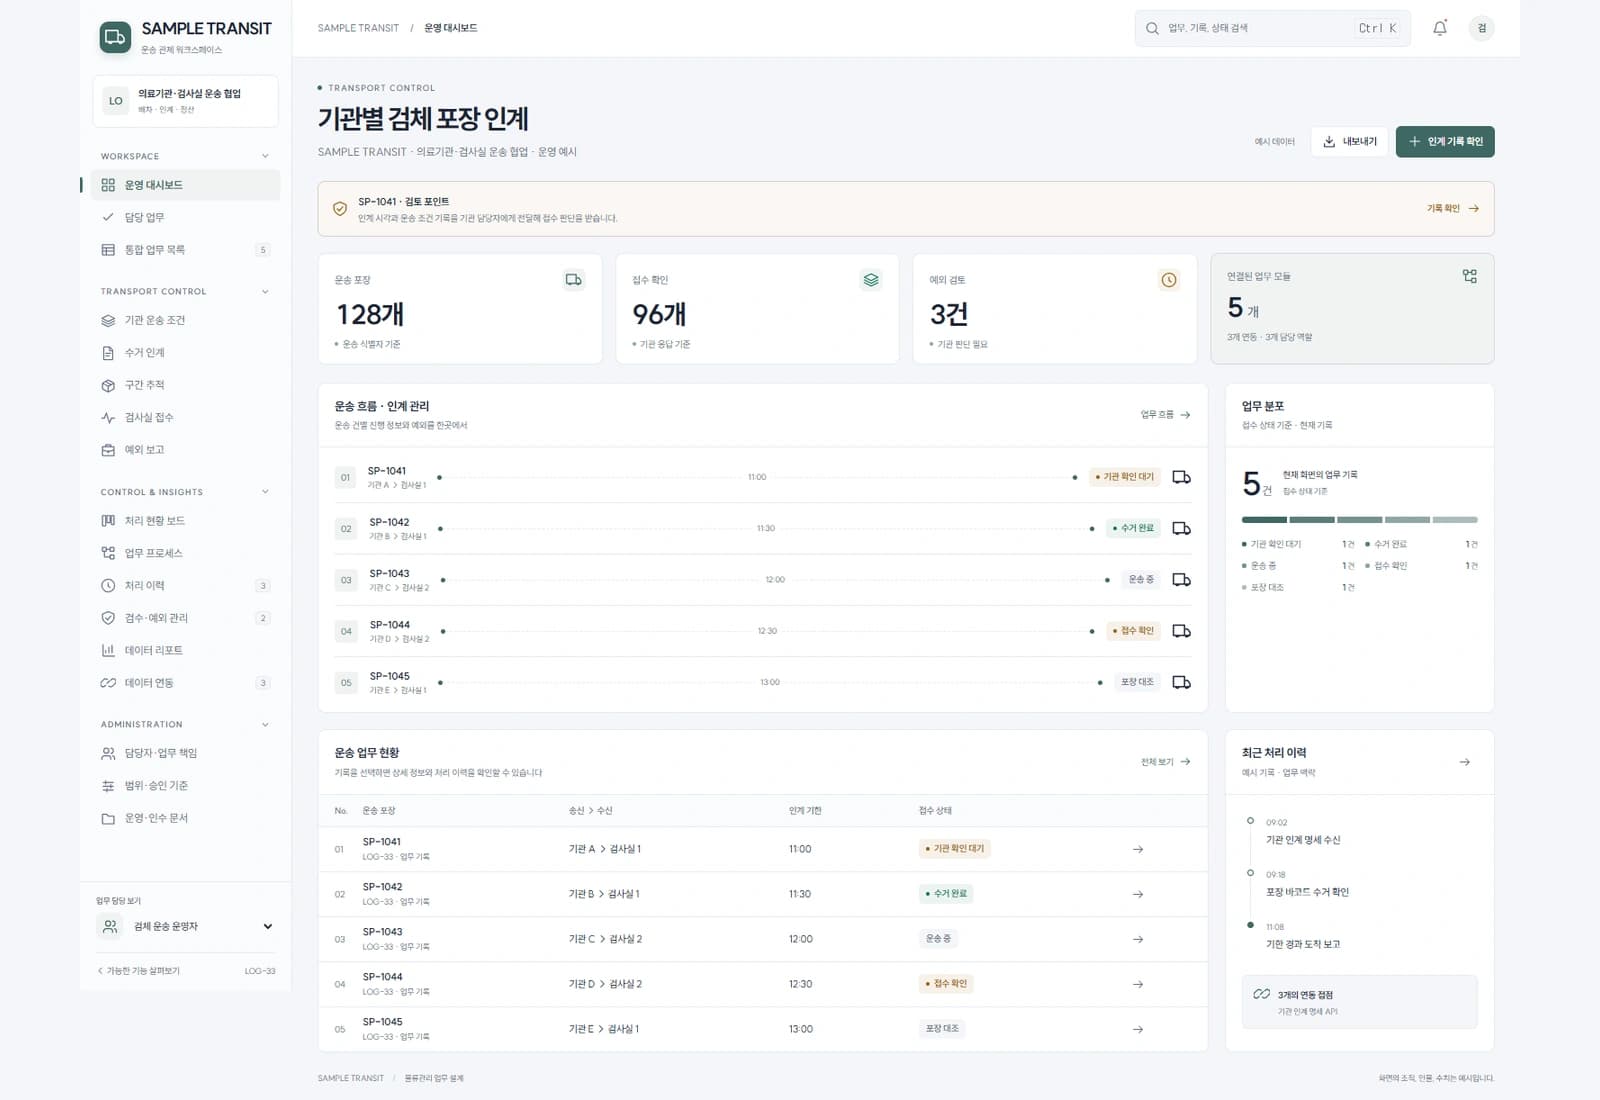Open 운영 대시보드 in sidebar
The width and height of the screenshot is (1600, 1100).
click(x=186, y=185)
